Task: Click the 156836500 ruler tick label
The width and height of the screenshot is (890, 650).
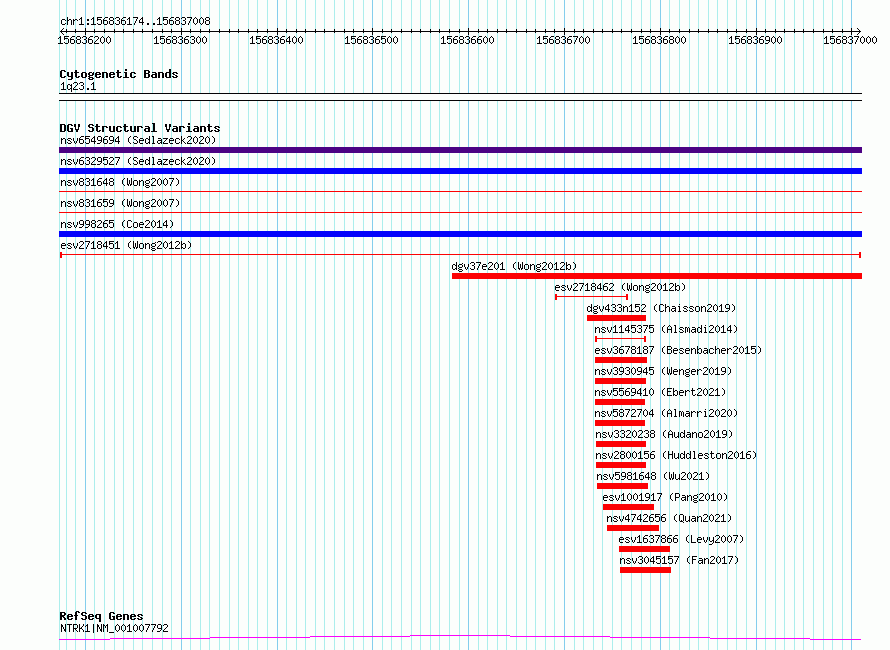Action: pyautogui.click(x=371, y=40)
